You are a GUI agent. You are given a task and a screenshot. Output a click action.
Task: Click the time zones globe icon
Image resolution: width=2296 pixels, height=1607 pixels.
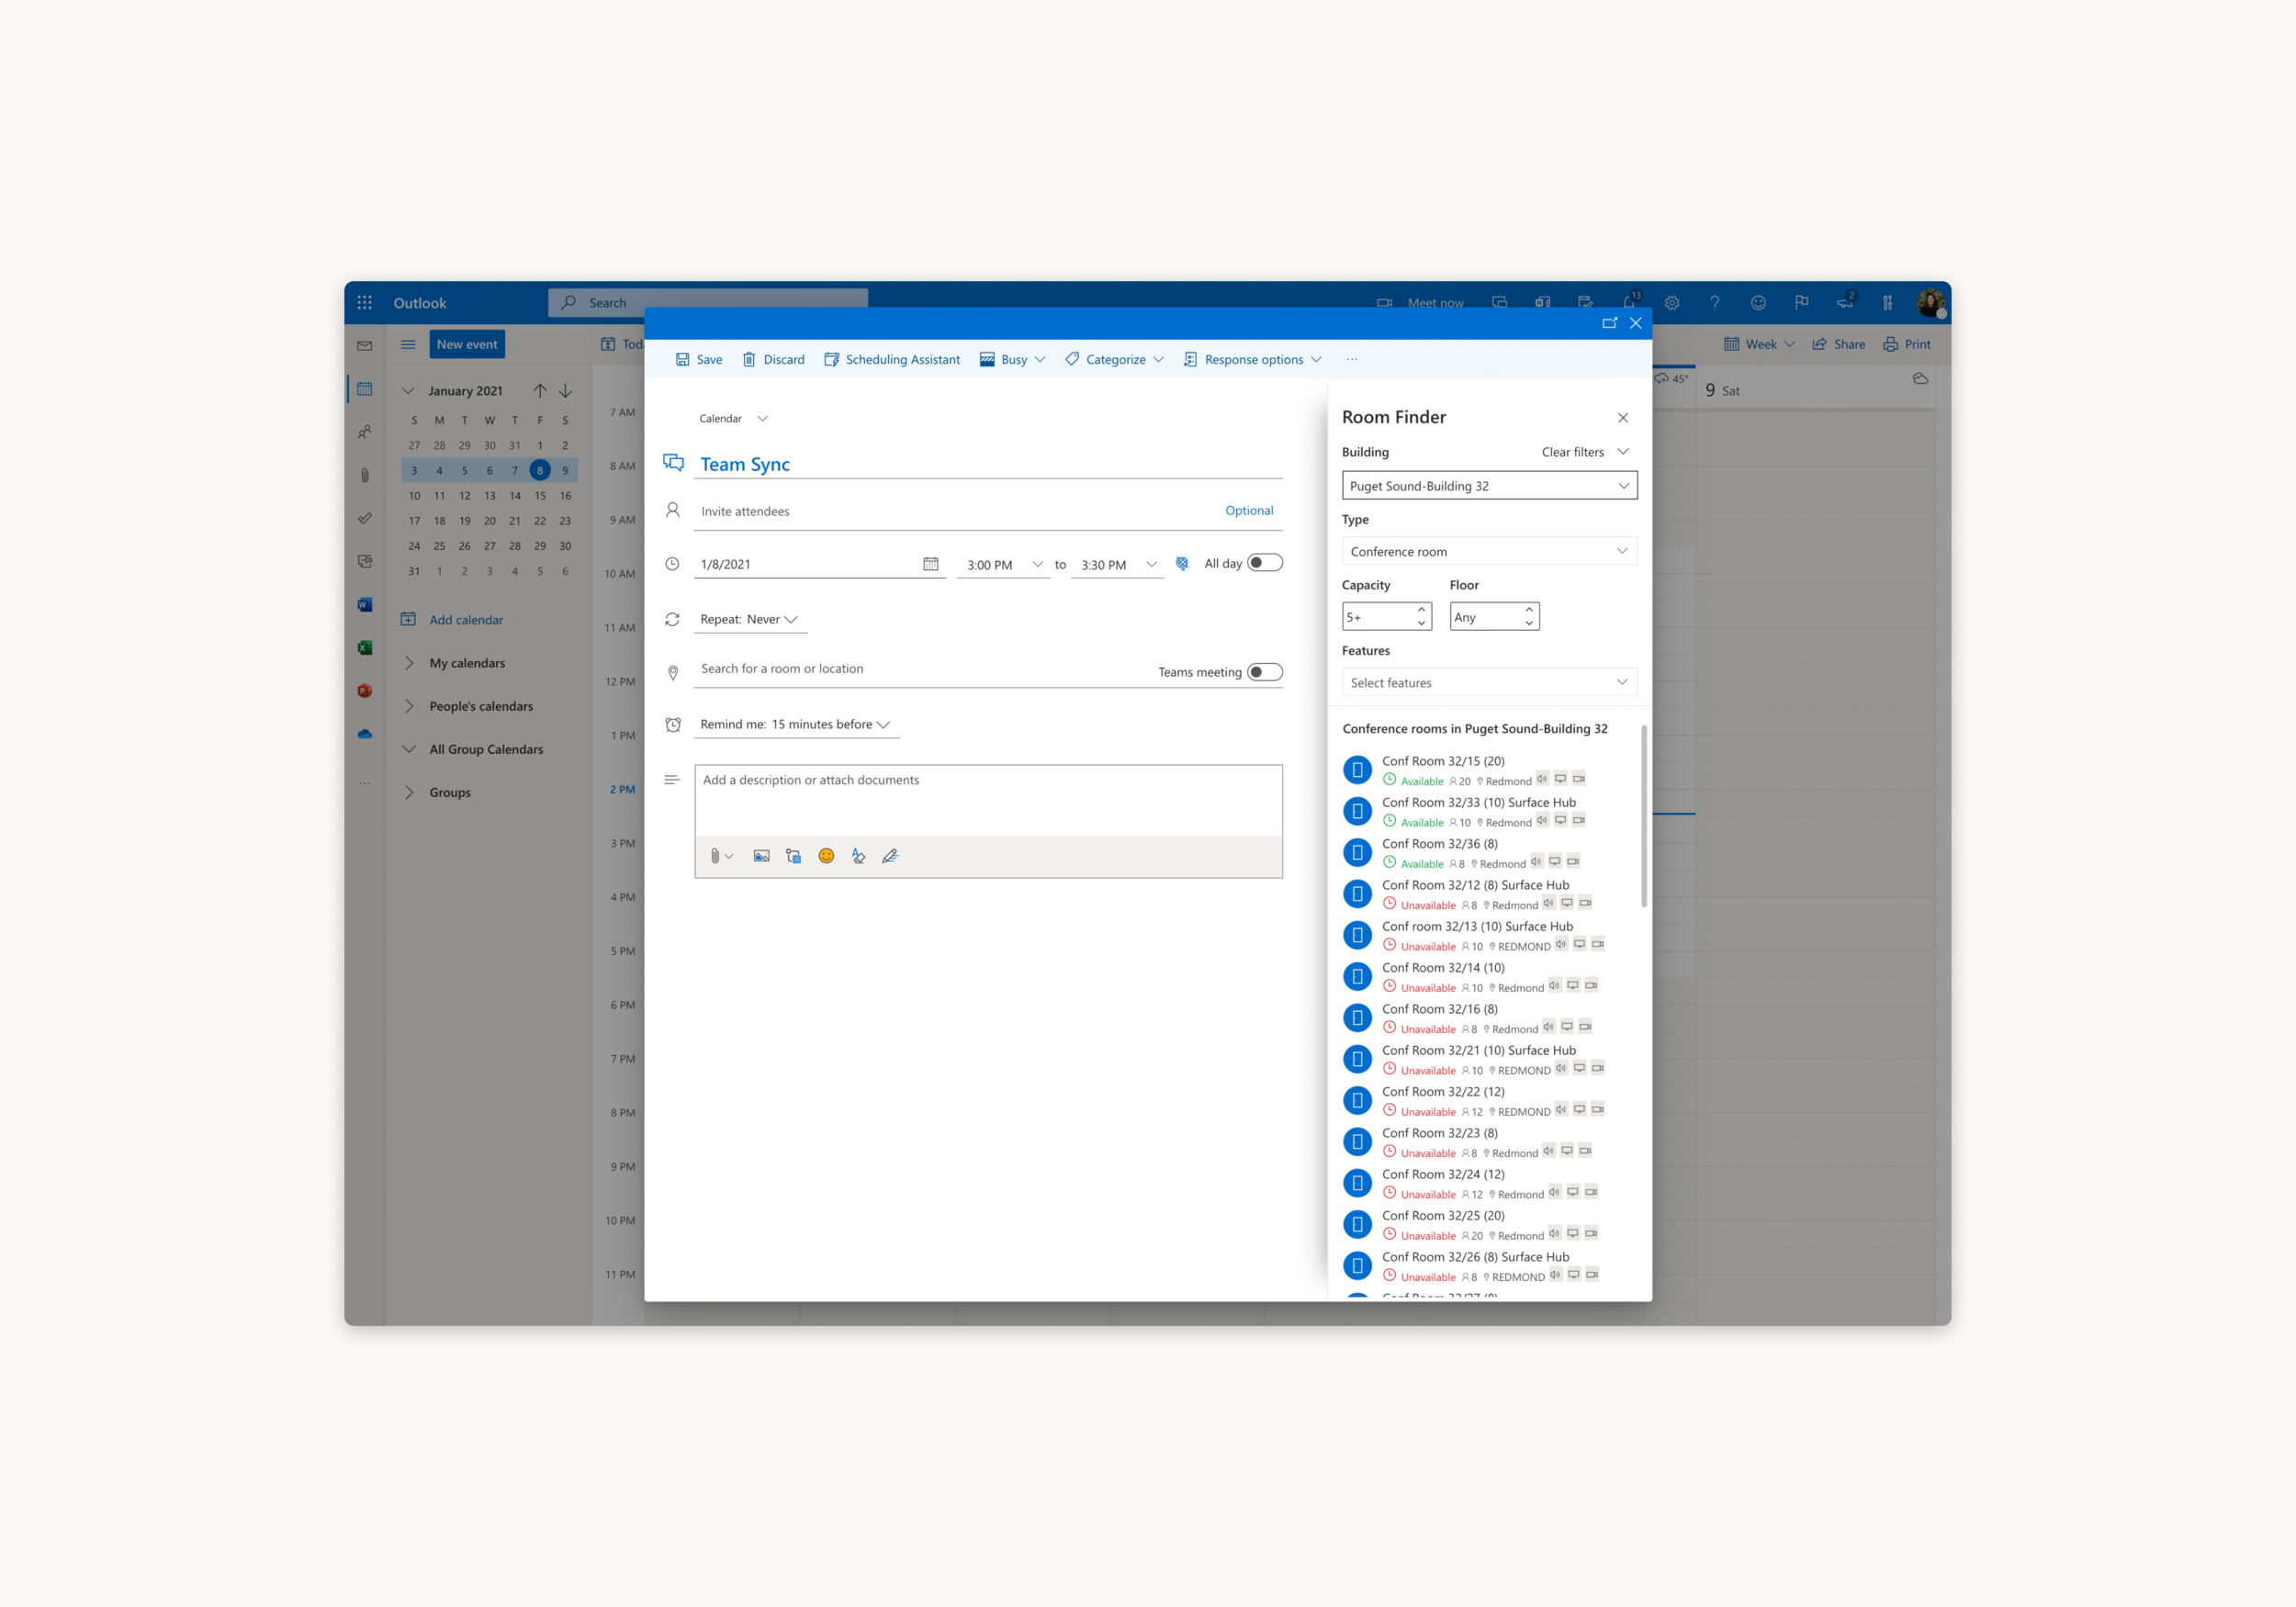point(1181,564)
